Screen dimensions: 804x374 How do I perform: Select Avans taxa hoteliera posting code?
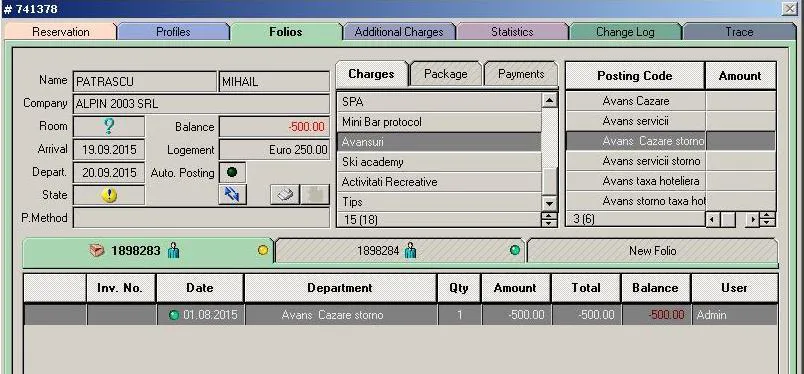pos(636,181)
